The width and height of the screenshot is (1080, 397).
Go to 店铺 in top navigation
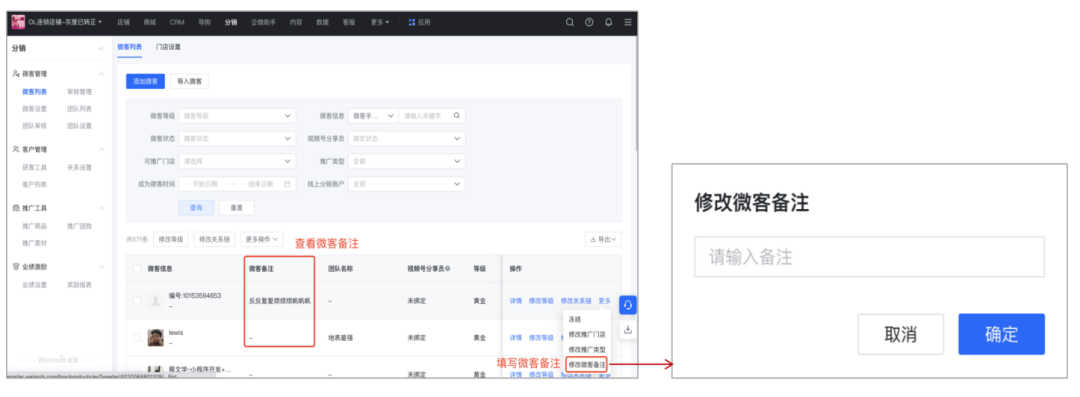pyautogui.click(x=123, y=22)
